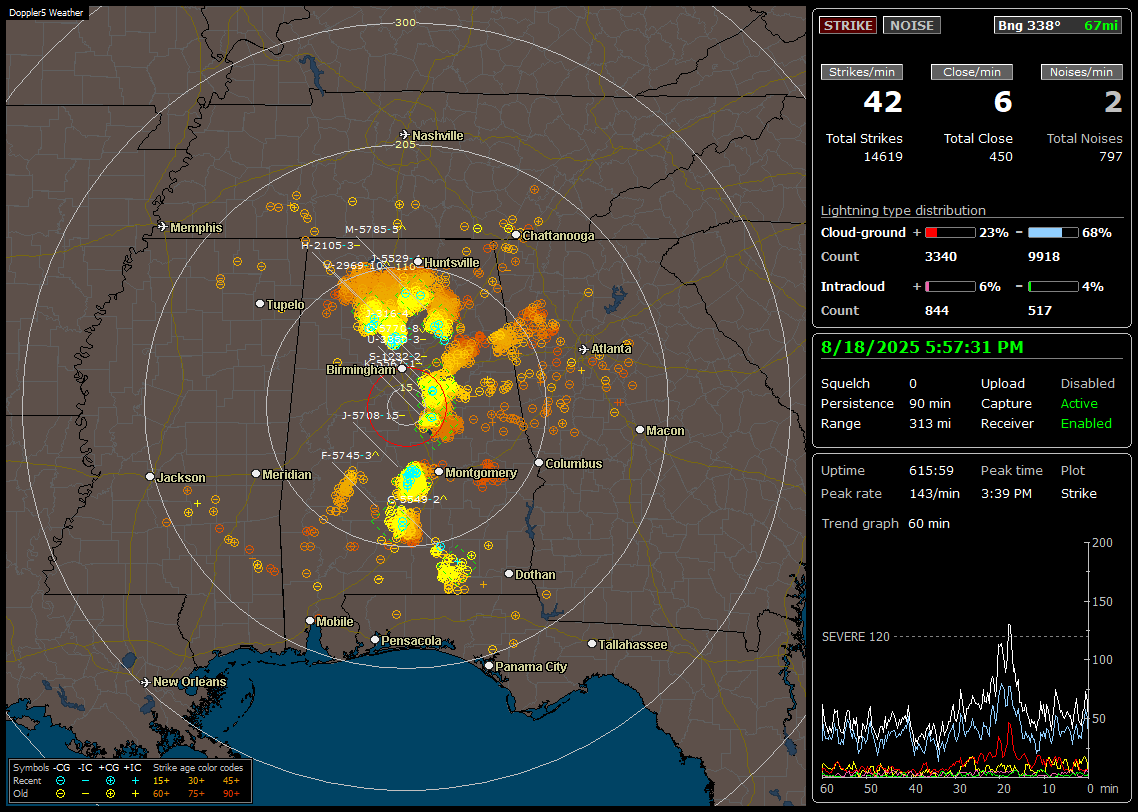This screenshot has width=1138, height=812.
Task: Click the Columbus city marker
Action: click(x=539, y=462)
